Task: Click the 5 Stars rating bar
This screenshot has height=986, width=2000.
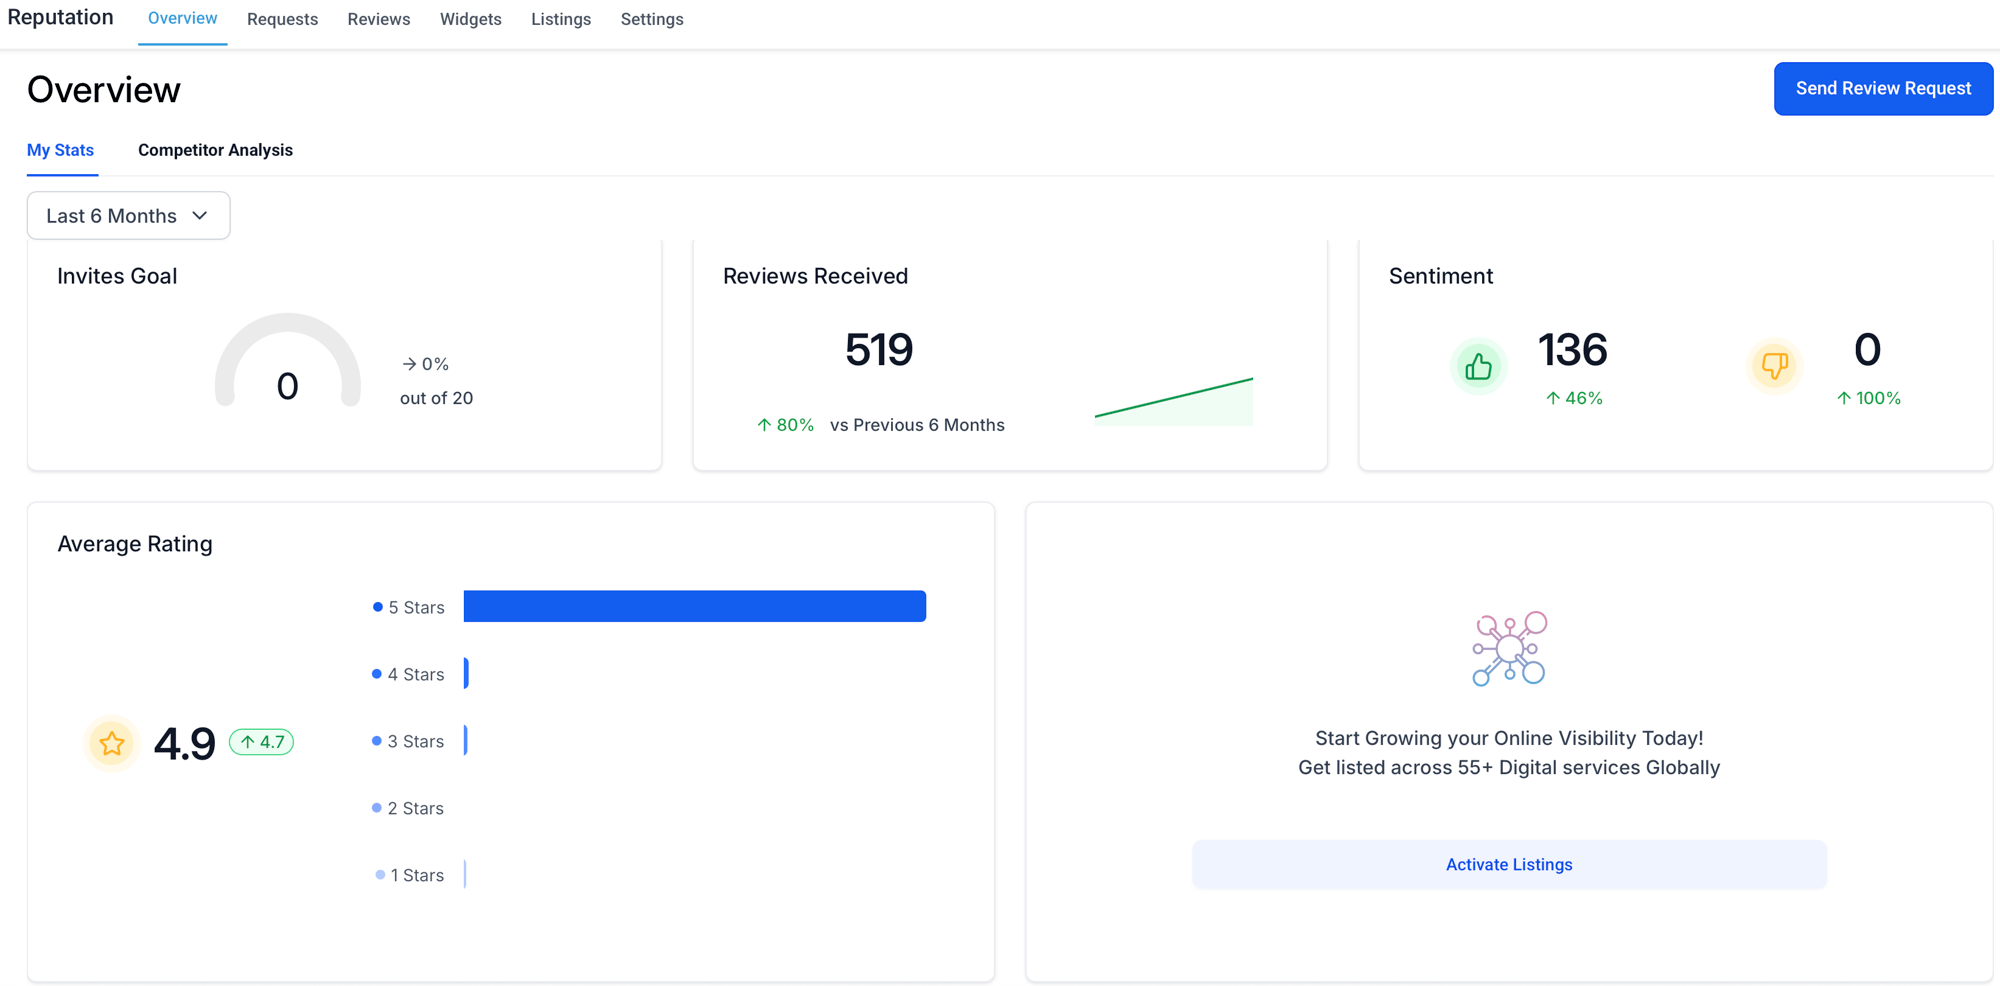Action: (694, 606)
